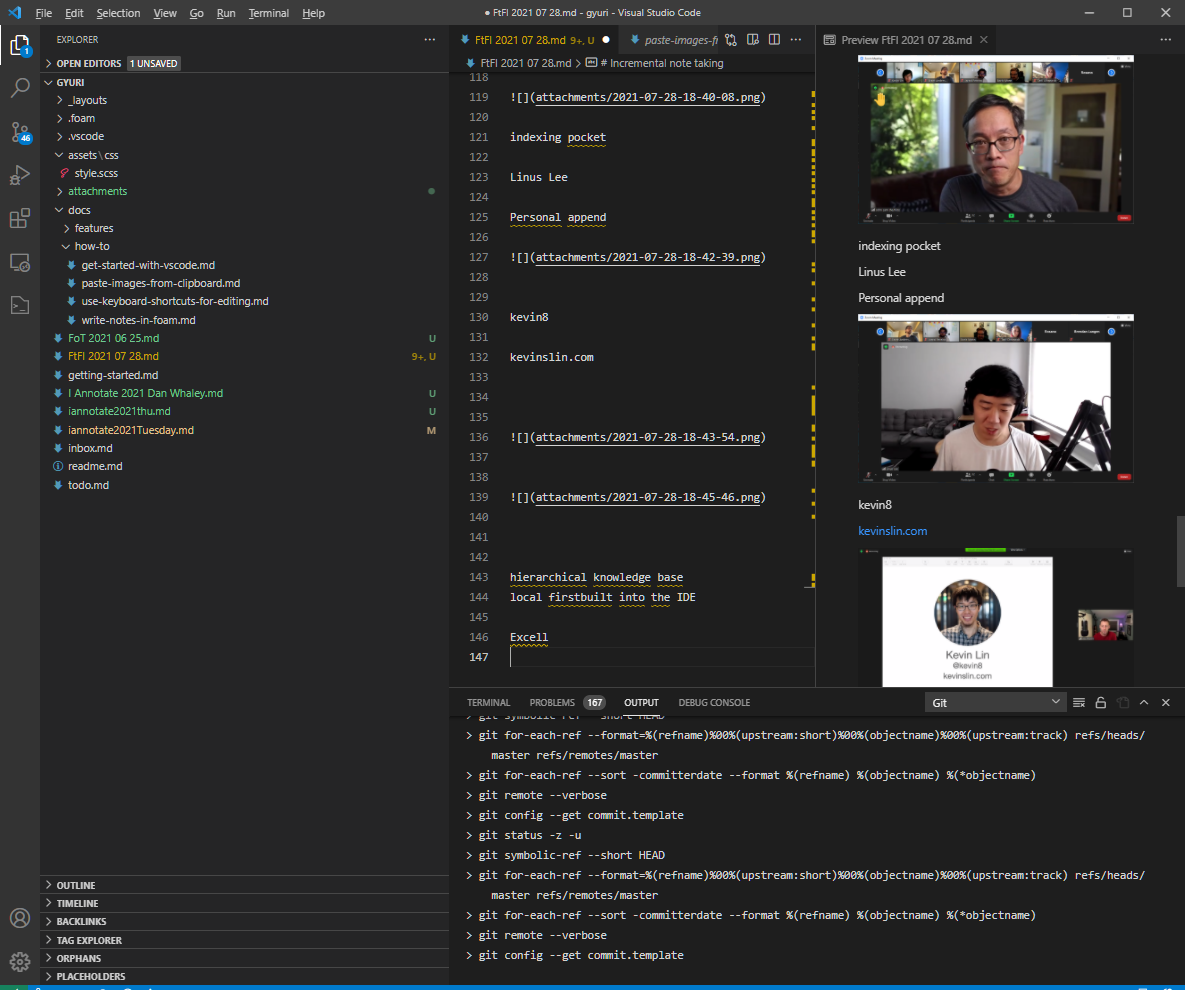Open Run and Debug view
The width and height of the screenshot is (1185, 990).
[x=20, y=175]
